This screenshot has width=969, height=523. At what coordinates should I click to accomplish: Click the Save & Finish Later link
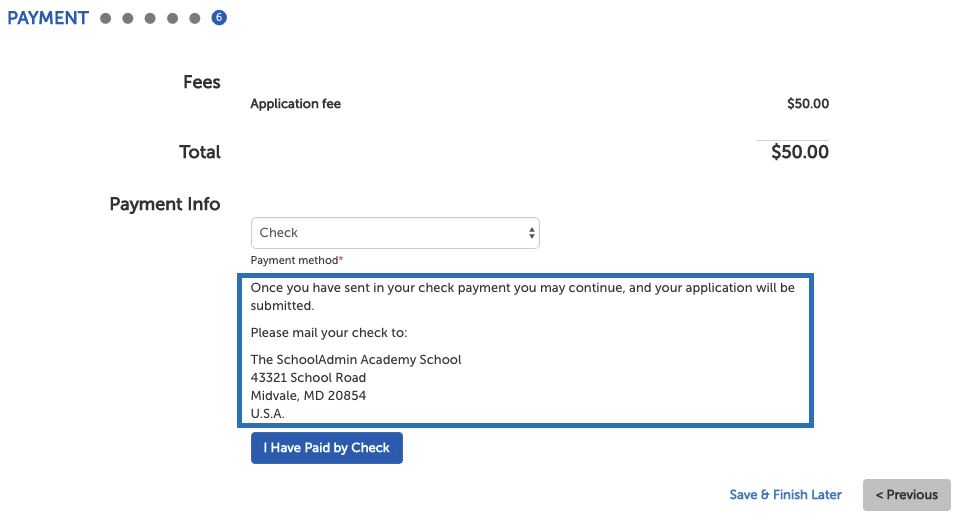(785, 495)
